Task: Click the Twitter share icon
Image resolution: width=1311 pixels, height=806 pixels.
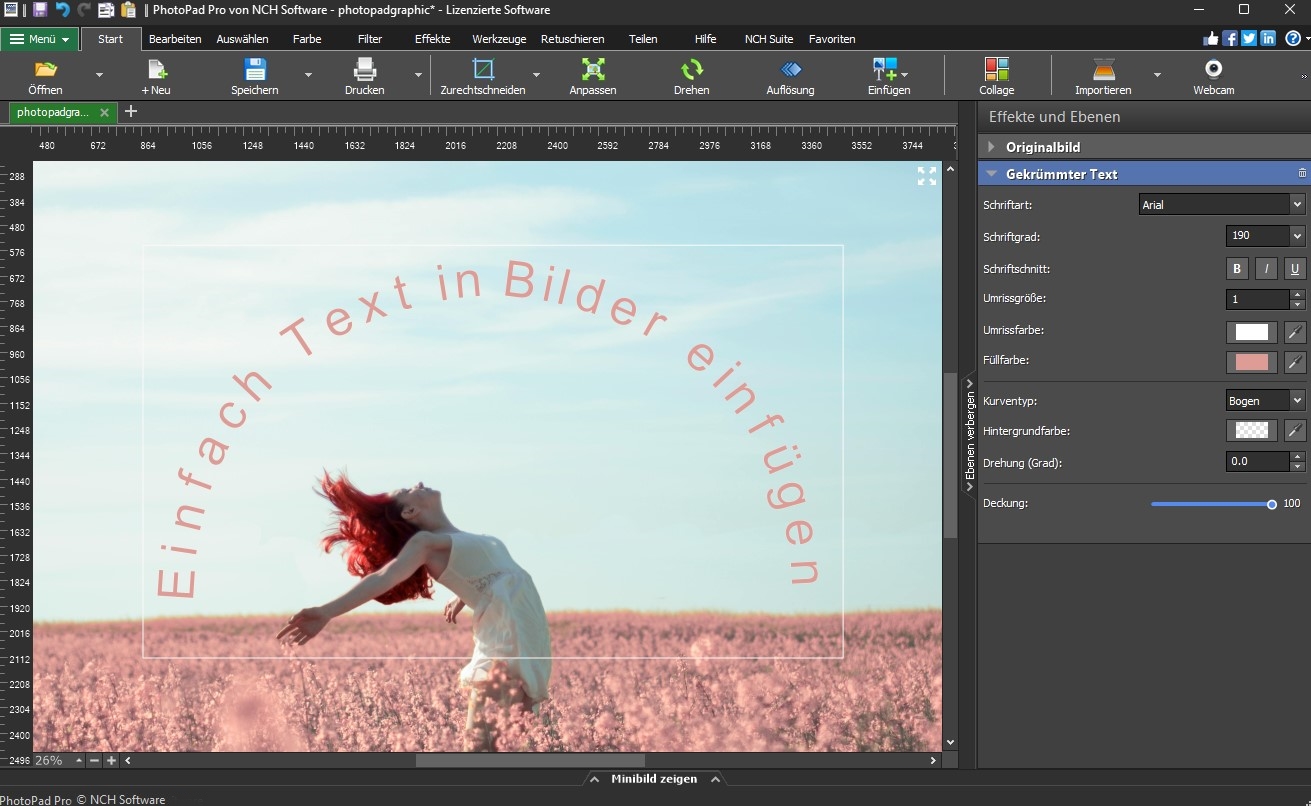Action: click(x=1249, y=38)
